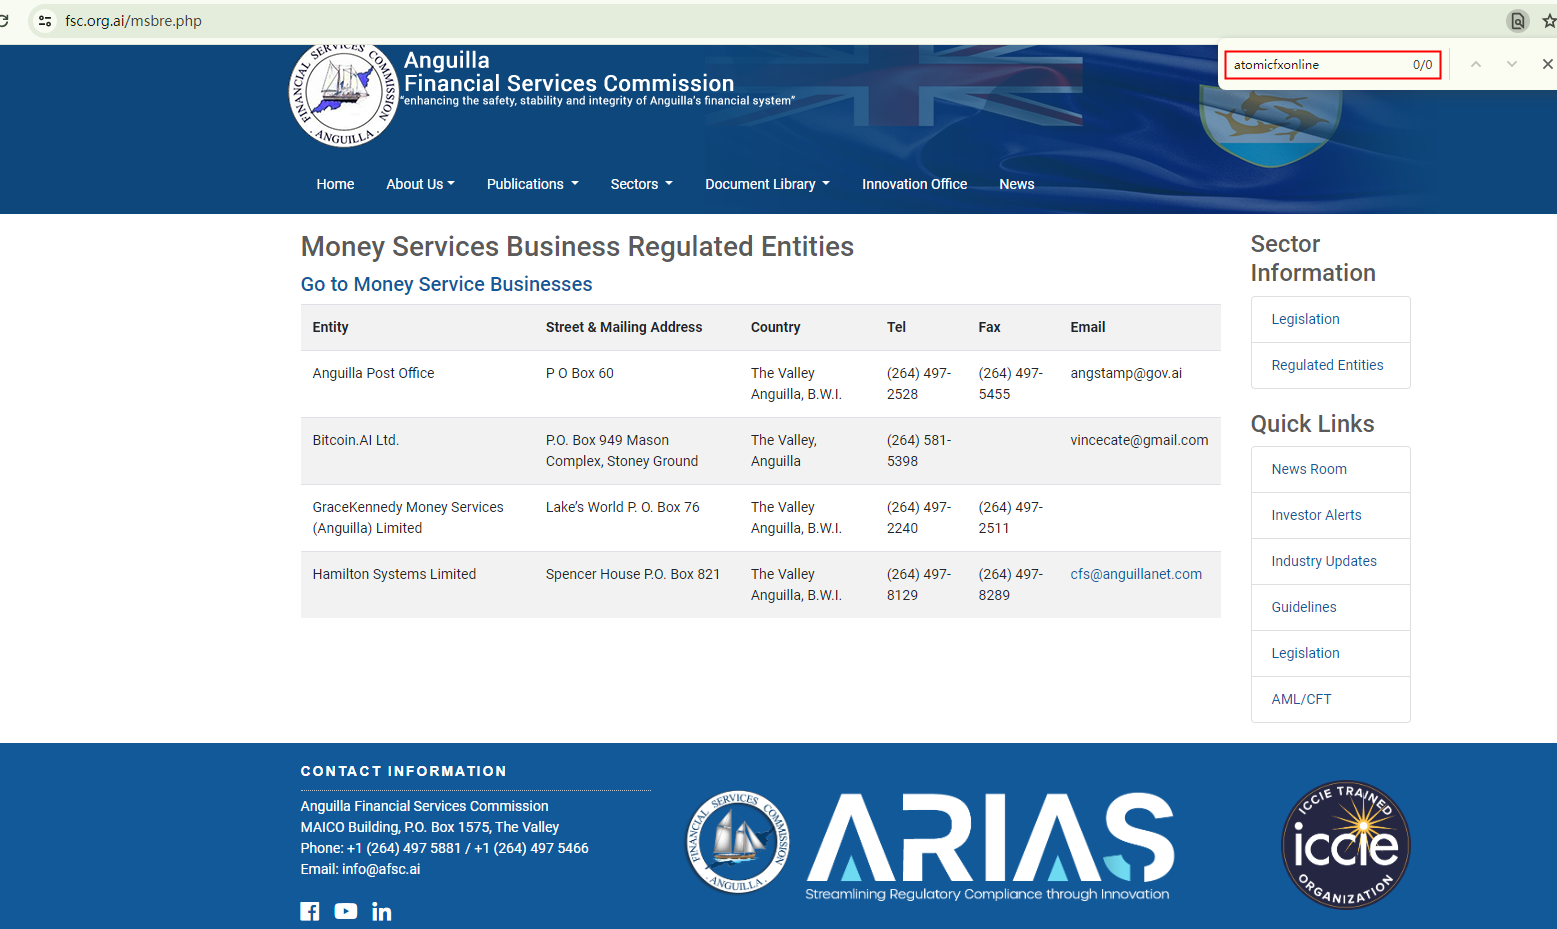Click the Bitcoin.AI telephone number (264) 581-5398

coord(919,450)
